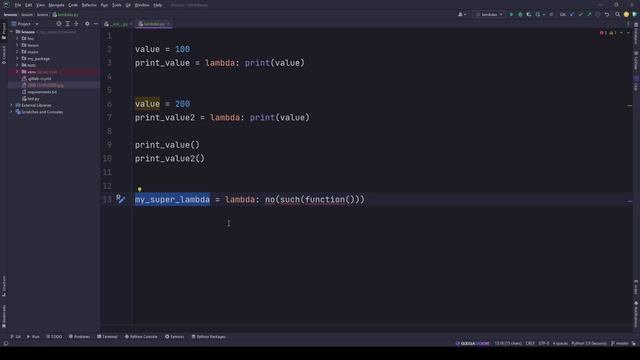
Task: Click the red error indicator in editor corner
Action: [603, 33]
